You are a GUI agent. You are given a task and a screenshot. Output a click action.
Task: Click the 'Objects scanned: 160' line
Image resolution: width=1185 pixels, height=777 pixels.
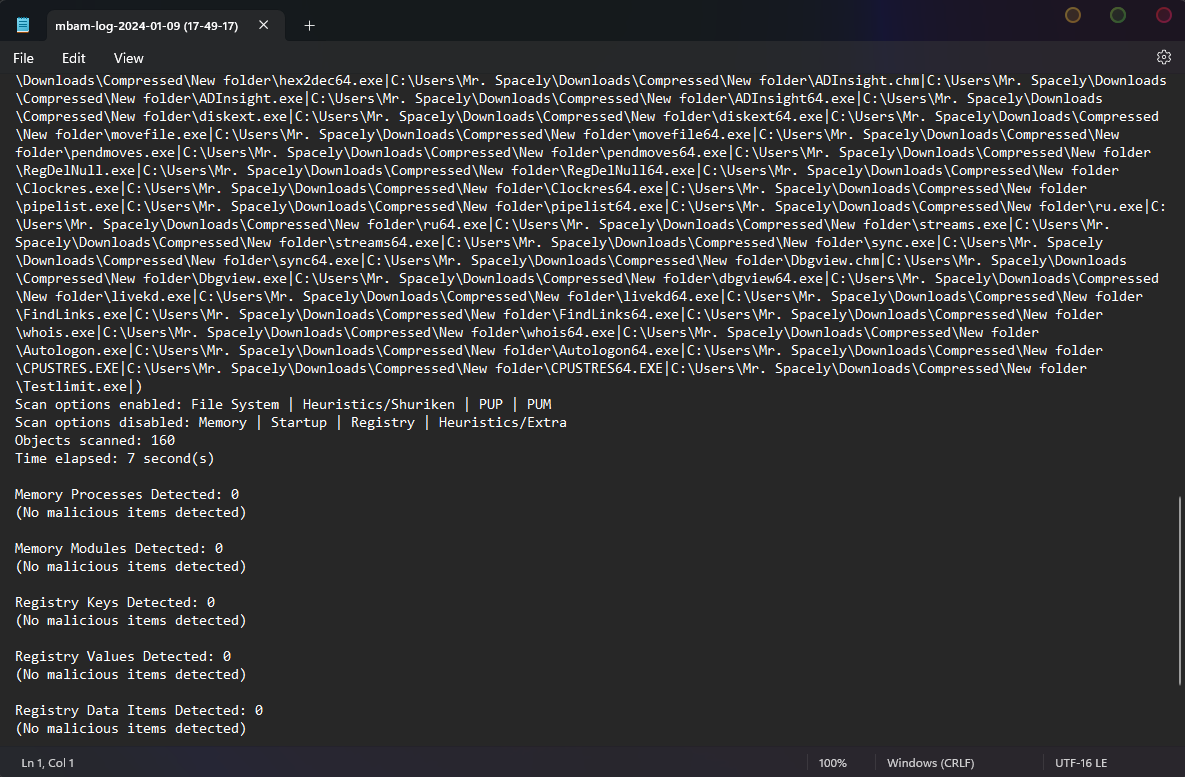(x=95, y=441)
